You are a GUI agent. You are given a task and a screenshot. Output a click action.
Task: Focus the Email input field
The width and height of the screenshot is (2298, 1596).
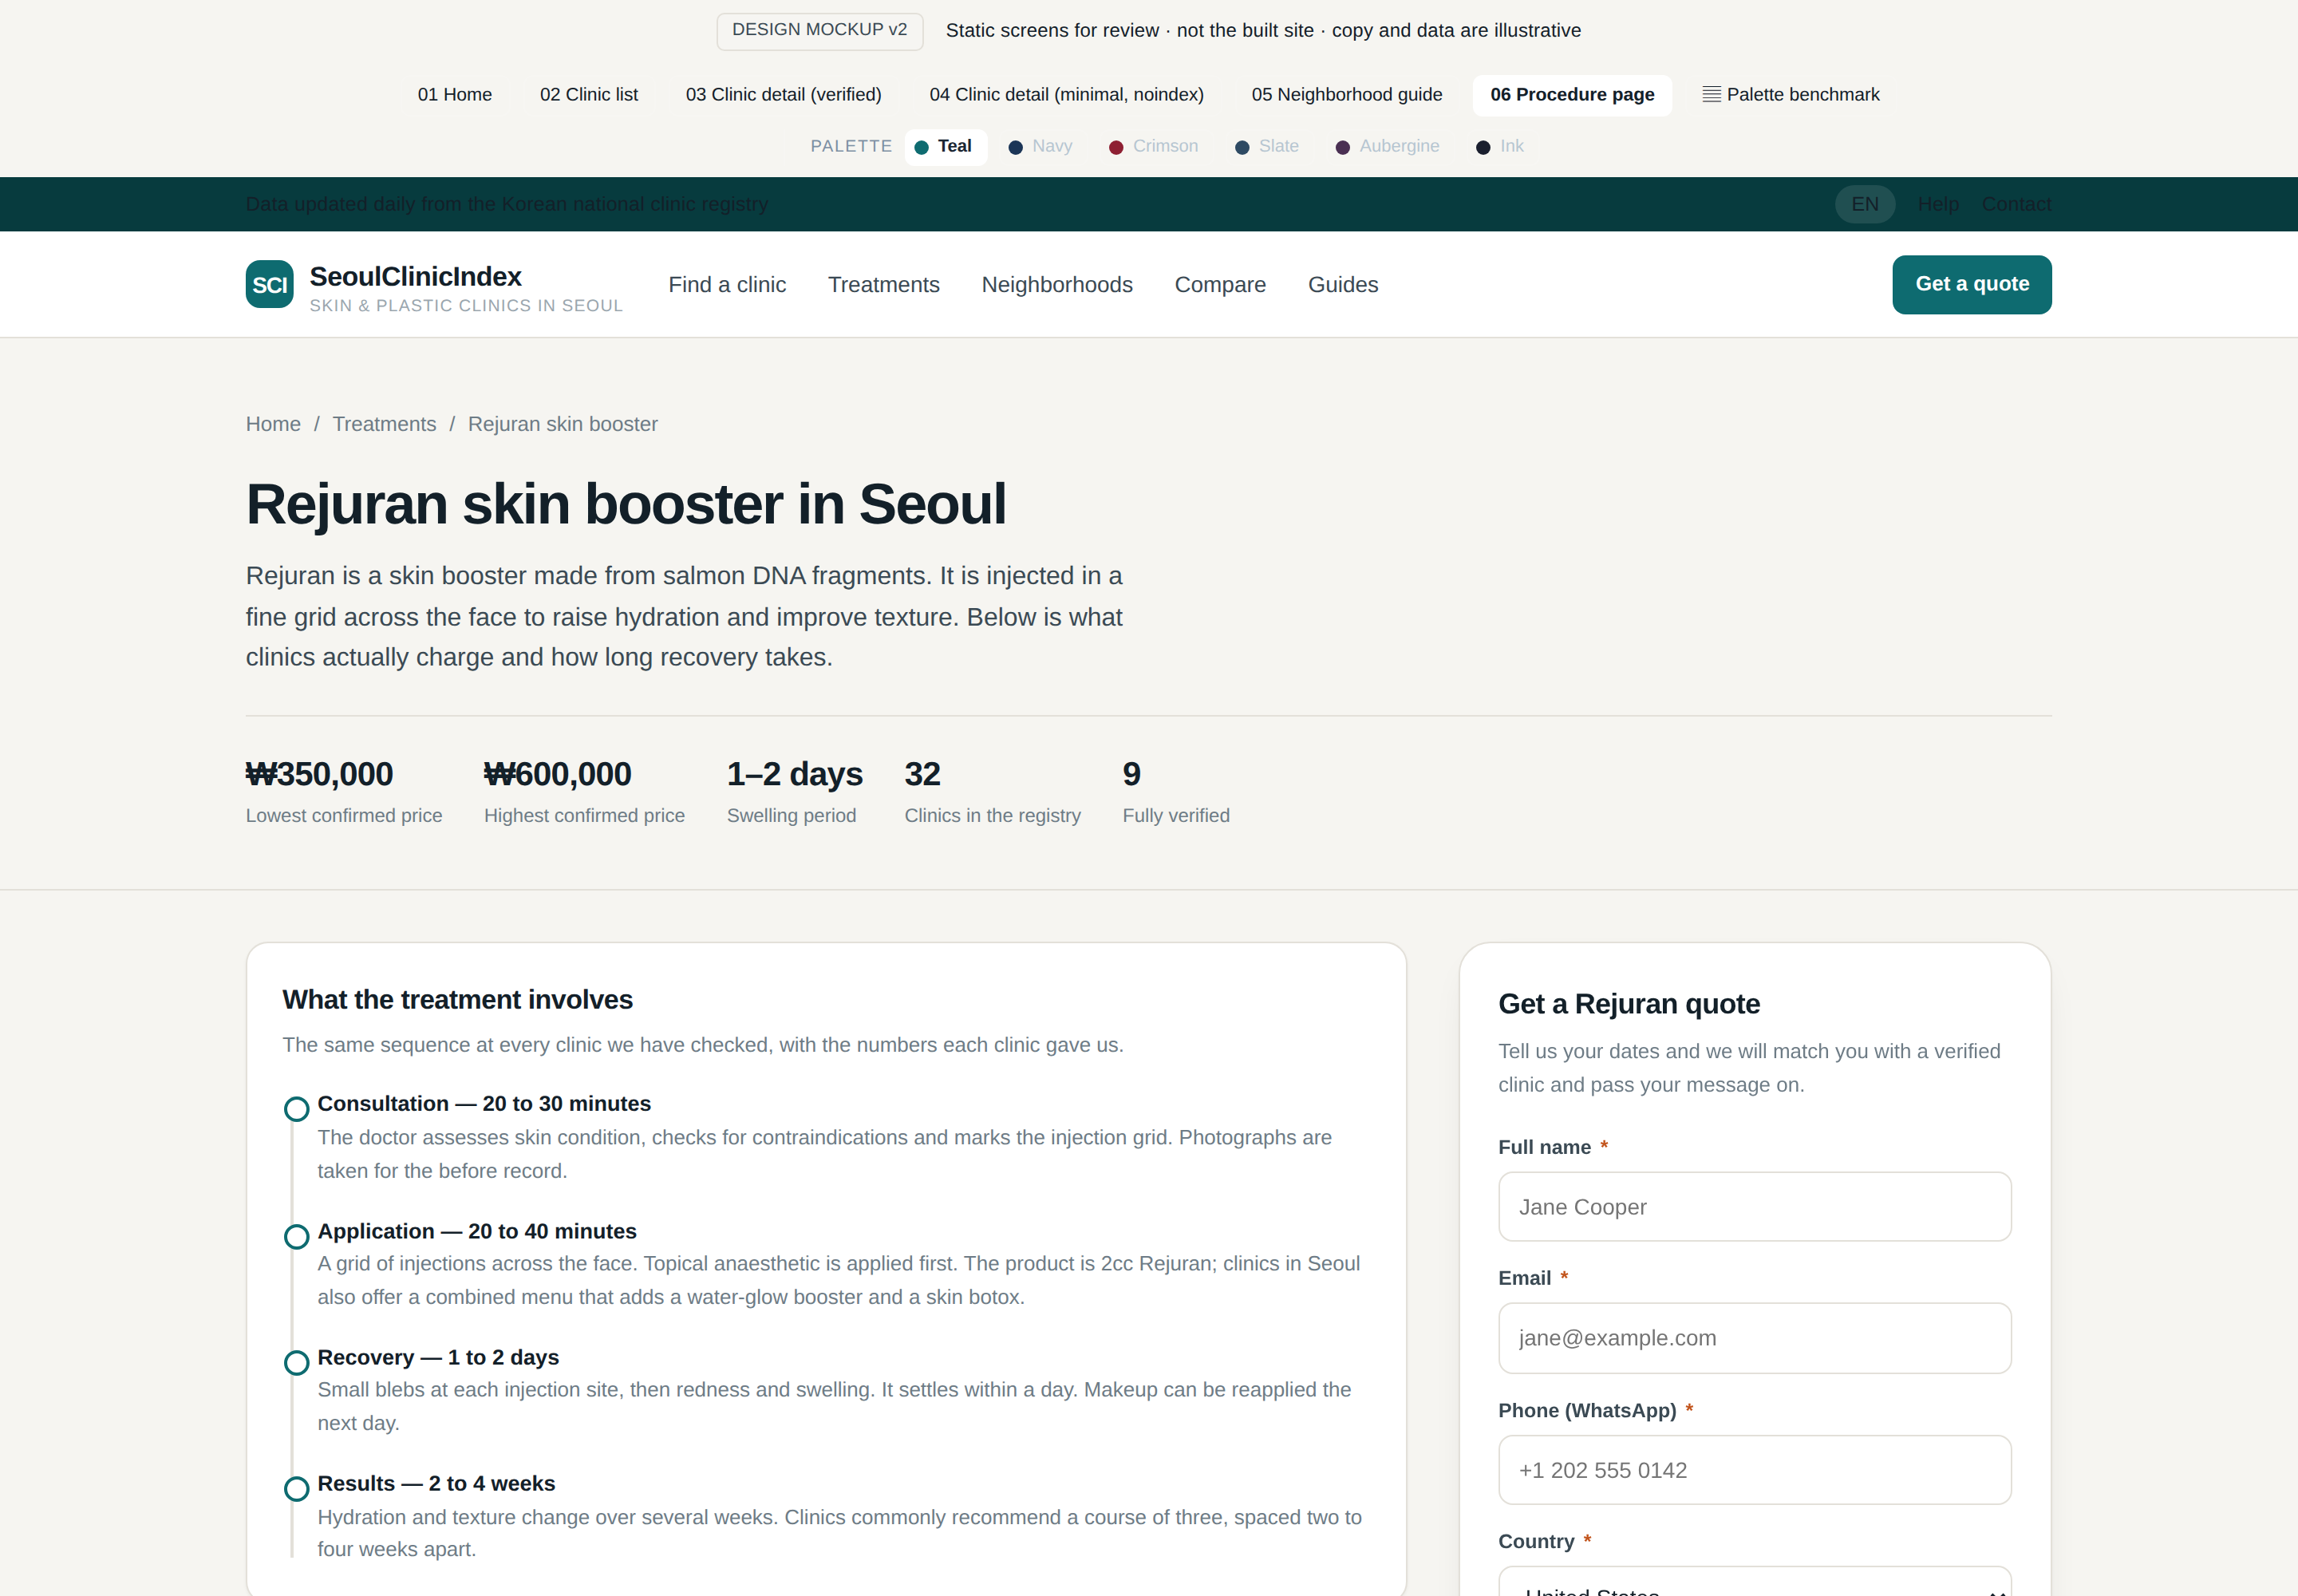point(1755,1338)
